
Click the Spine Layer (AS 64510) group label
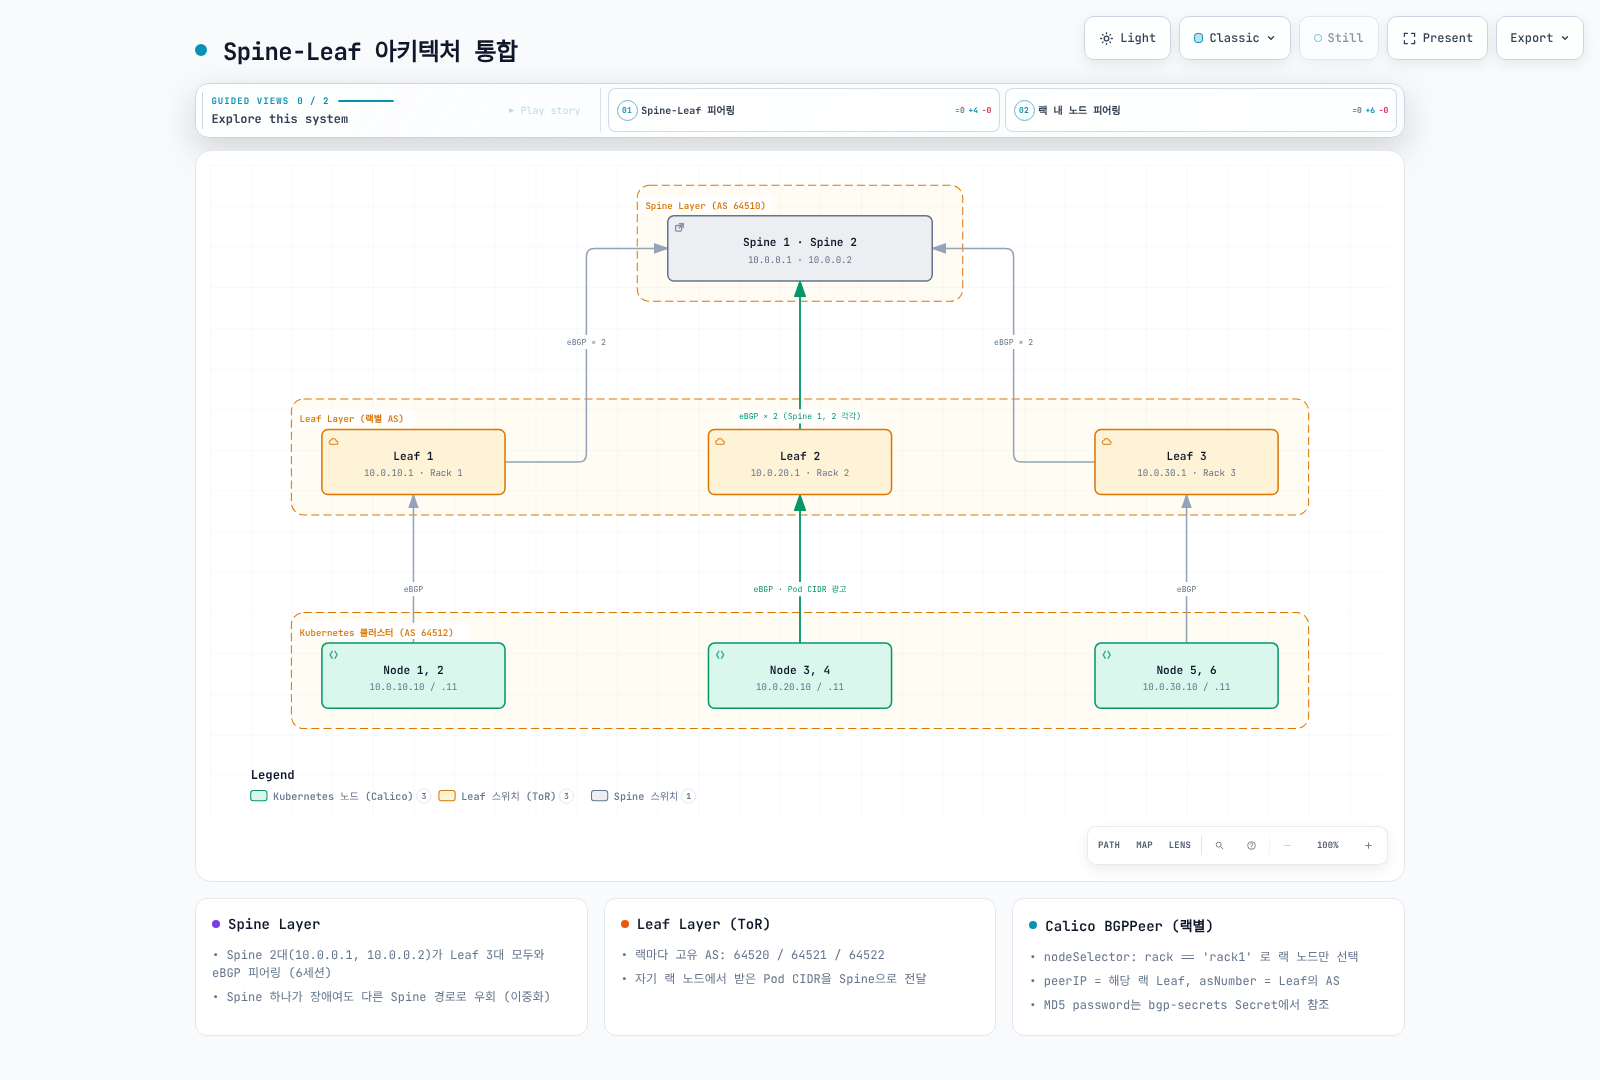[705, 206]
